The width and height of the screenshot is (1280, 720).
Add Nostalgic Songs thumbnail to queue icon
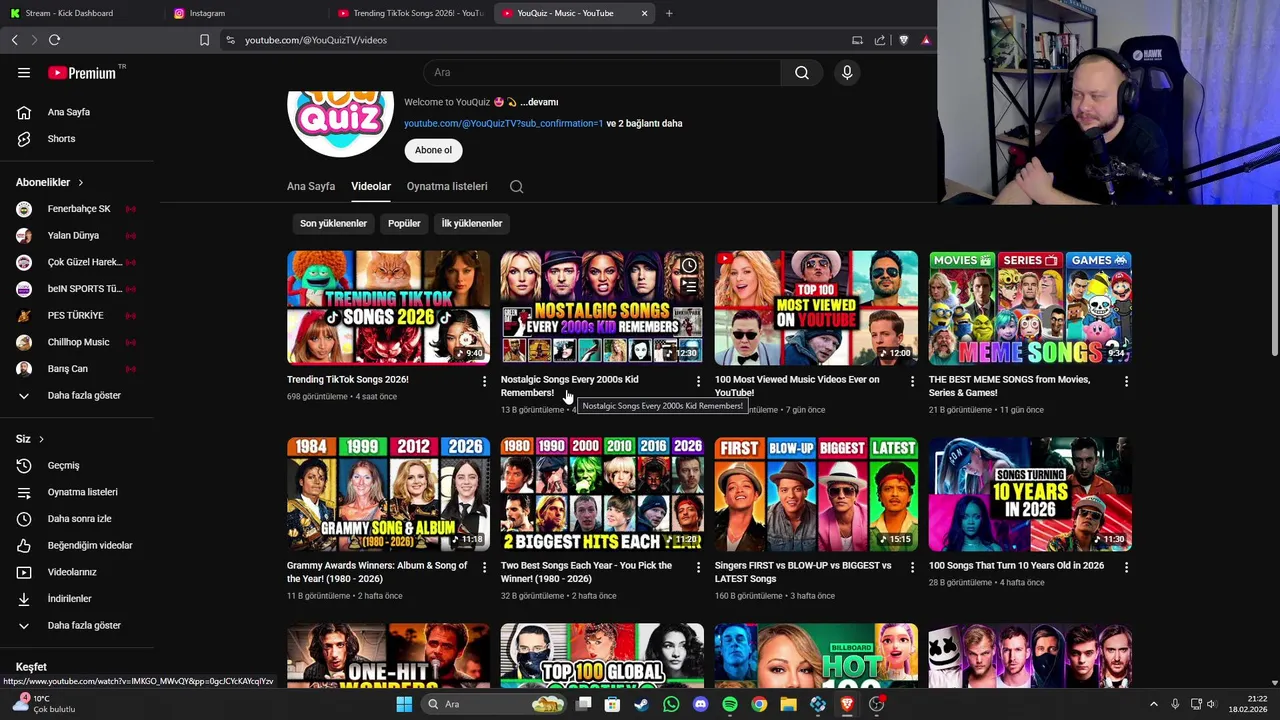pyautogui.click(x=689, y=287)
